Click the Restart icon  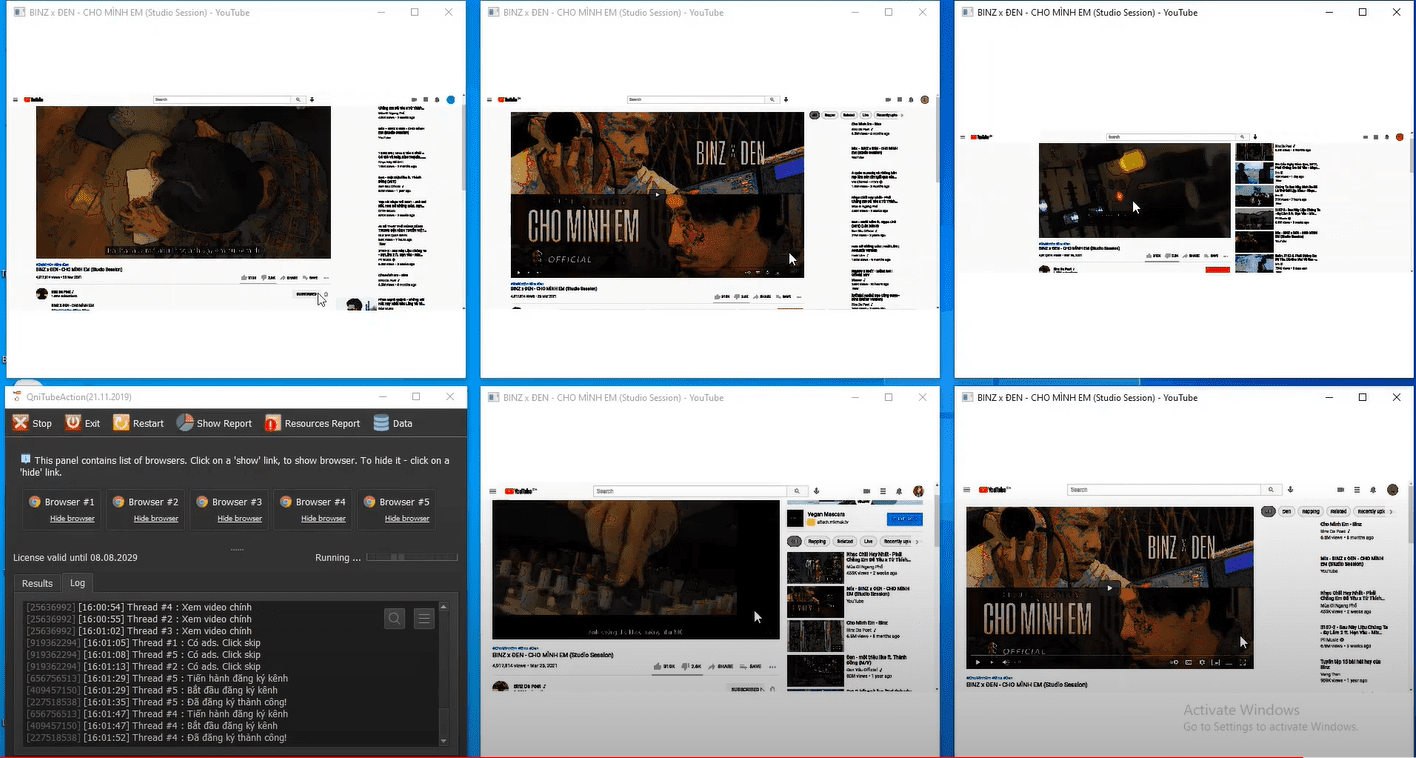point(121,423)
